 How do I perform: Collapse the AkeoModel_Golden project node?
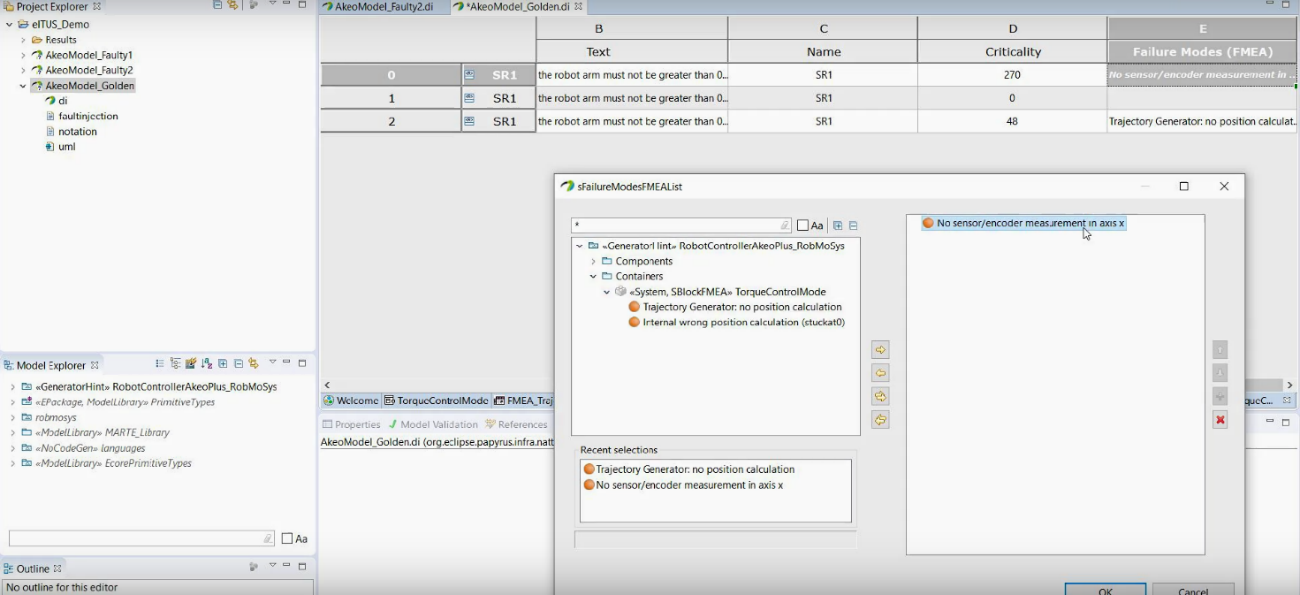(x=23, y=86)
